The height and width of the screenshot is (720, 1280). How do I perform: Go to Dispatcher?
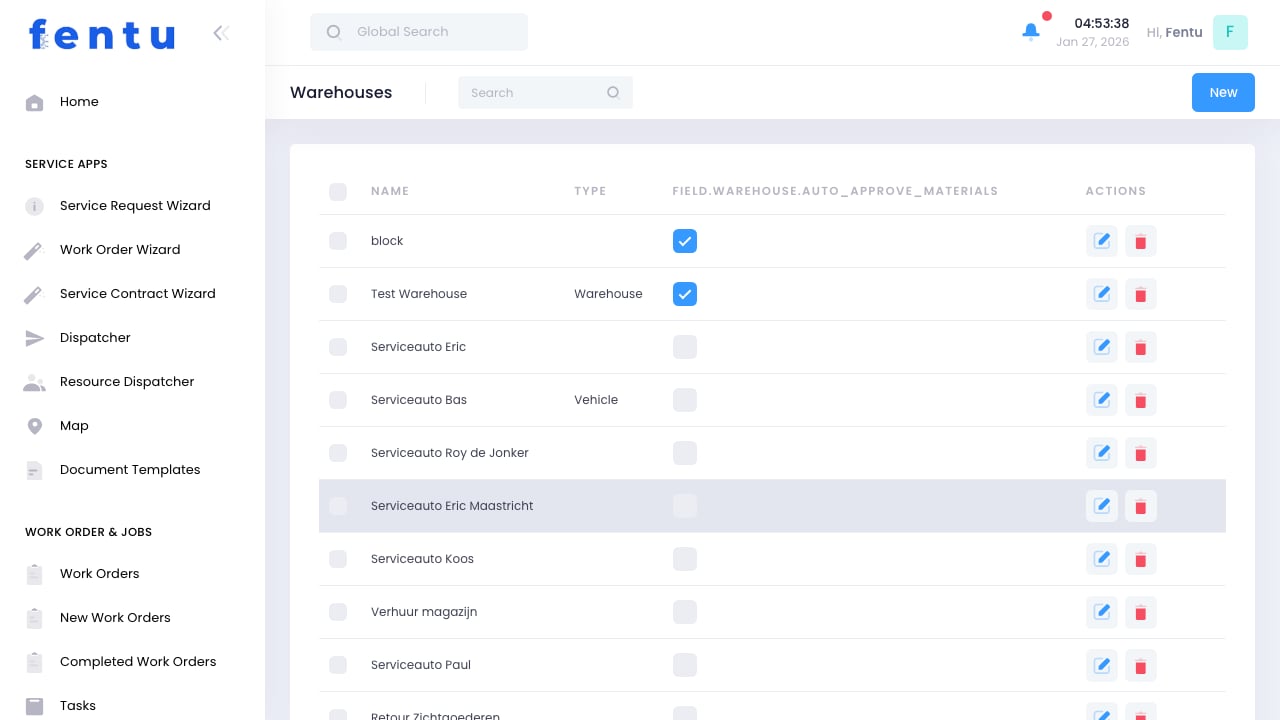[95, 338]
